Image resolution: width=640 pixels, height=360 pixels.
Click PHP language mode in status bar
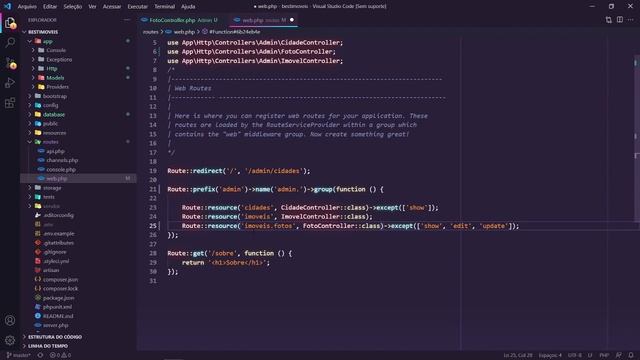pos(604,355)
